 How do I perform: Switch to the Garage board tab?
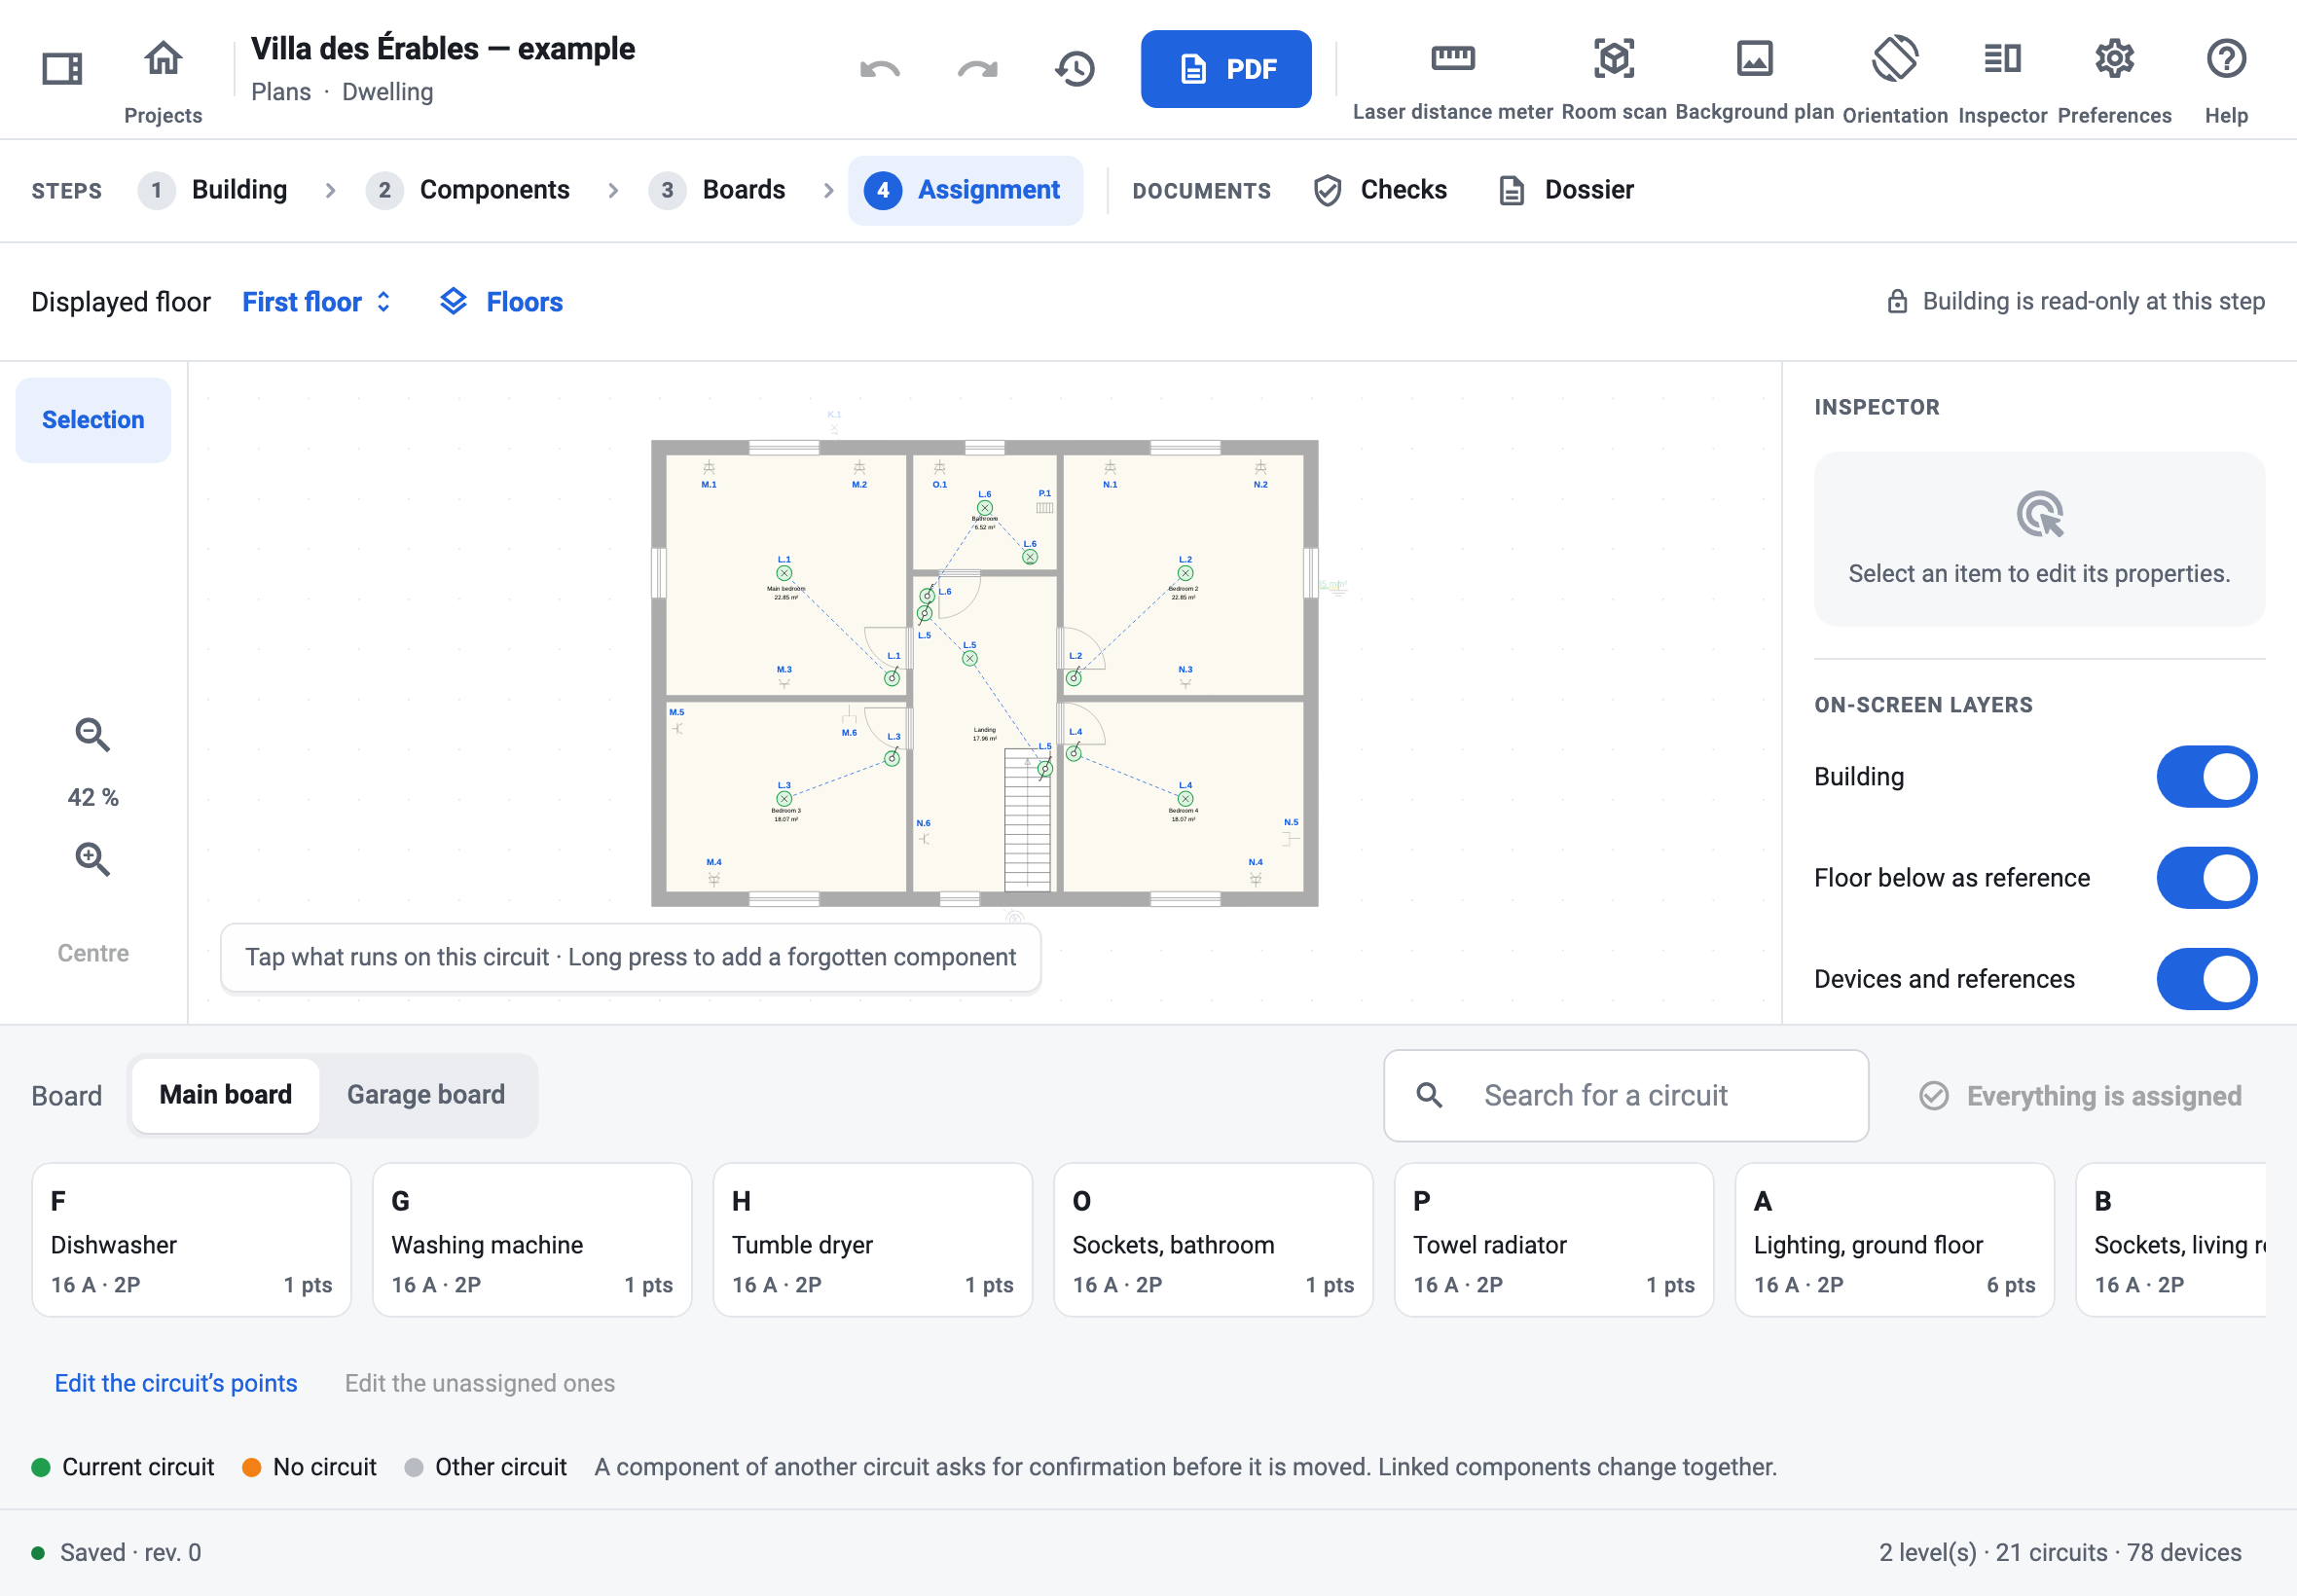[x=426, y=1095]
